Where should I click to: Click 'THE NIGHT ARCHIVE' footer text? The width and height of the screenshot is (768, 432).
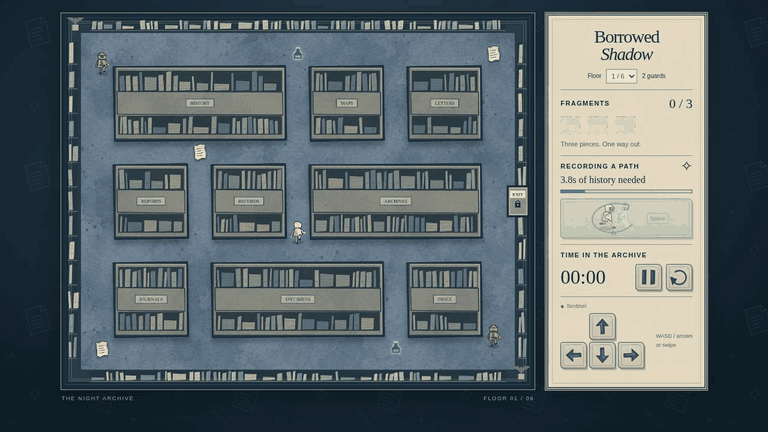[x=97, y=398]
